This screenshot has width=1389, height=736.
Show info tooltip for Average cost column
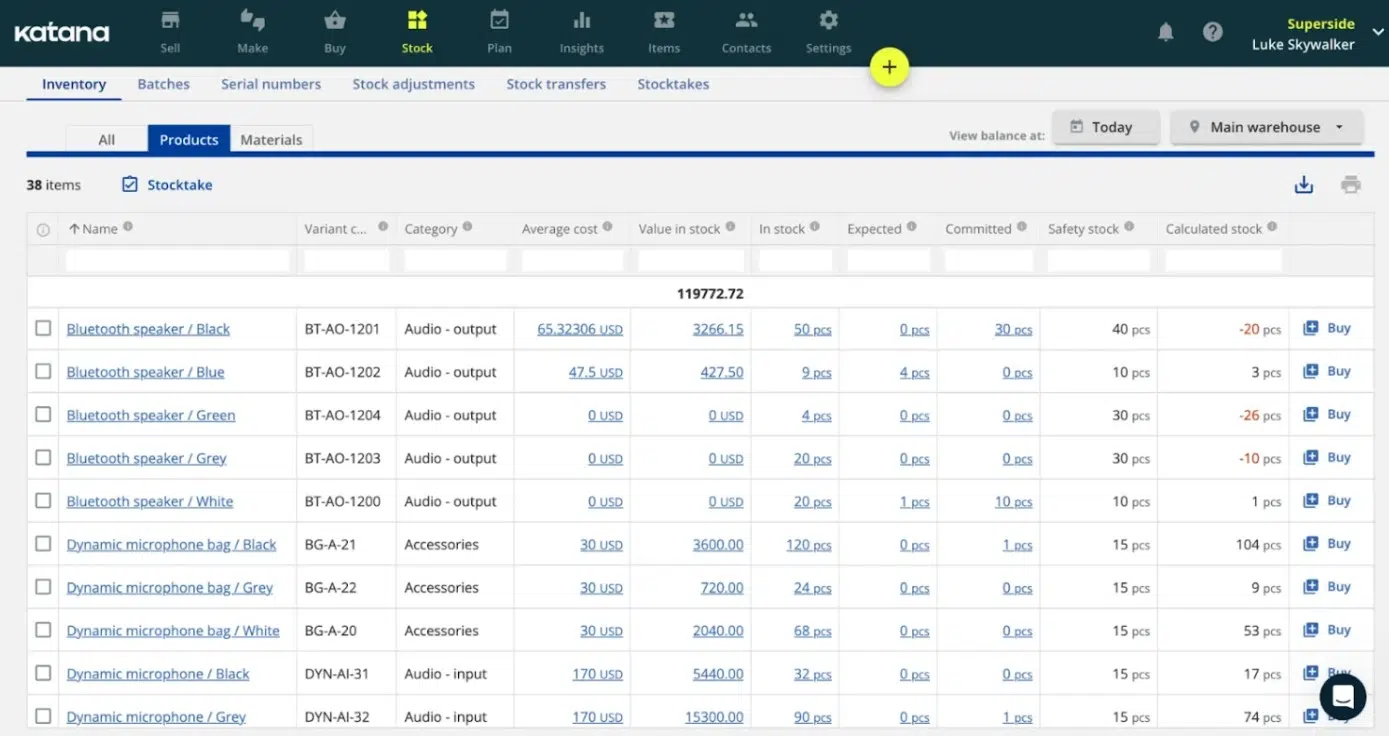point(608,227)
